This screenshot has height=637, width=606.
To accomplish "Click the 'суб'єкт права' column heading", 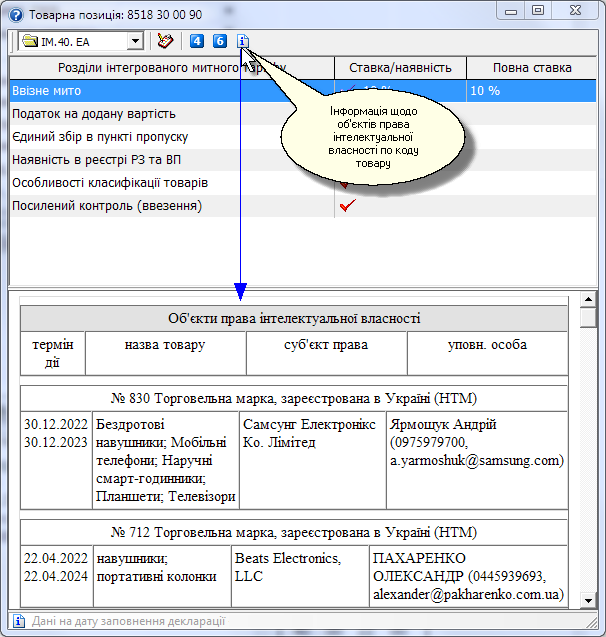I will 326,353.
